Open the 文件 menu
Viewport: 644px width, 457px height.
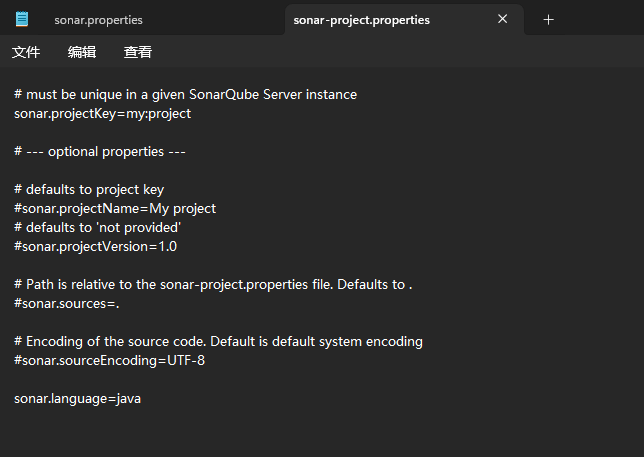point(26,52)
